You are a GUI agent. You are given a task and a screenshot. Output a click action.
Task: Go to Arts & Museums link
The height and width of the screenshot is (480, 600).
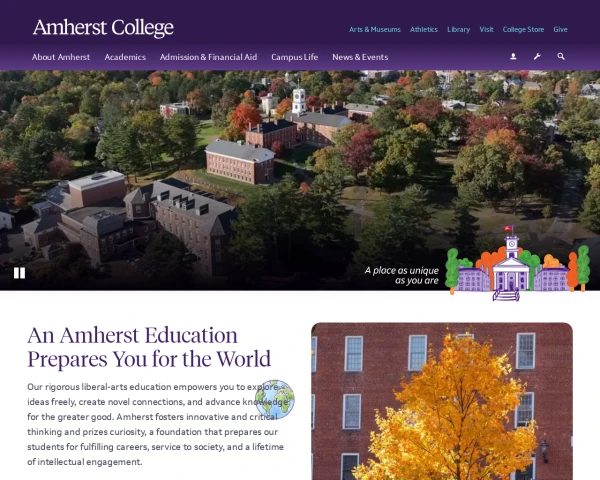coord(375,29)
